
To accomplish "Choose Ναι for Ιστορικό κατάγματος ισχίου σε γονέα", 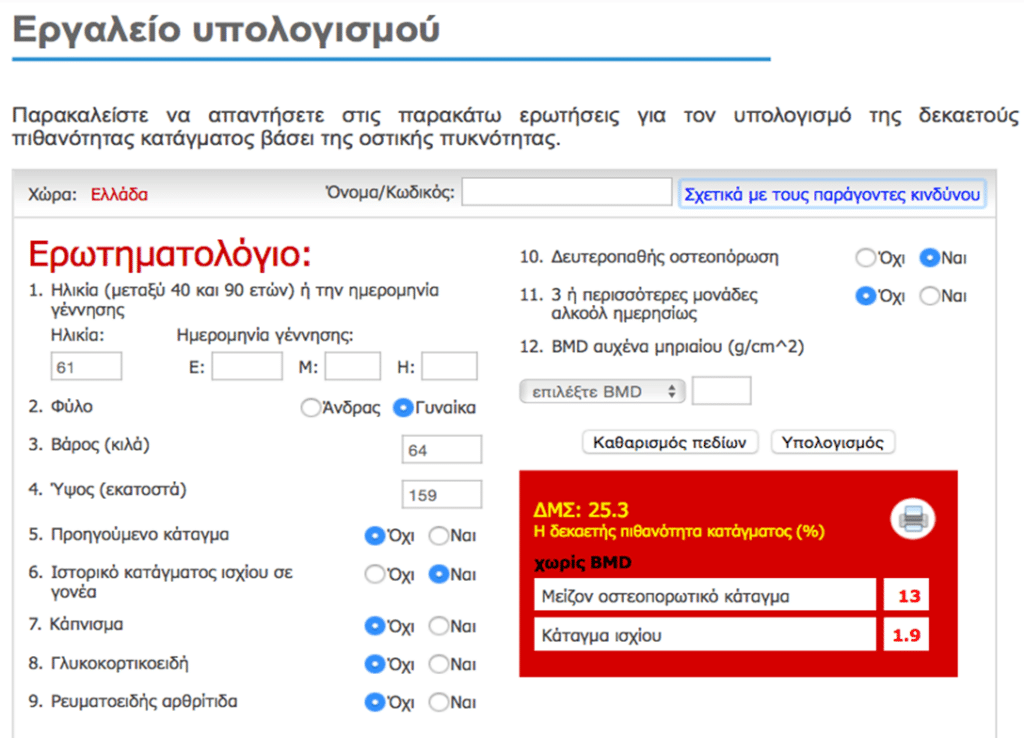I will point(439,575).
